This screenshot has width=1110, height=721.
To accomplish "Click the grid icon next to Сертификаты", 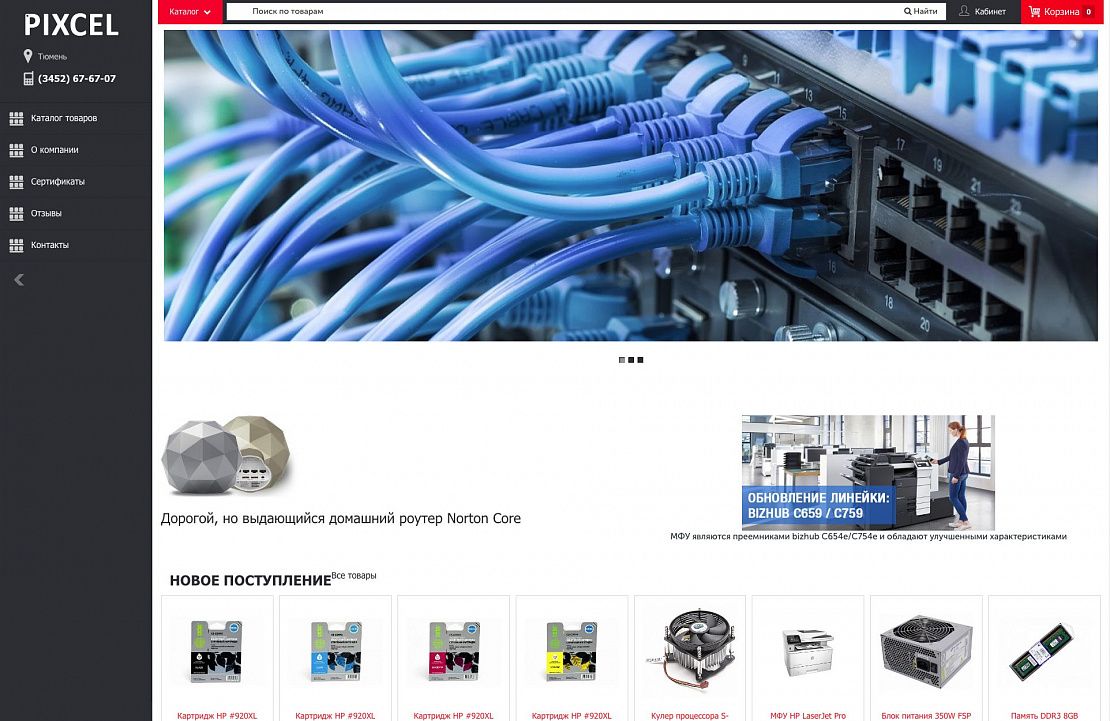I will (x=16, y=182).
